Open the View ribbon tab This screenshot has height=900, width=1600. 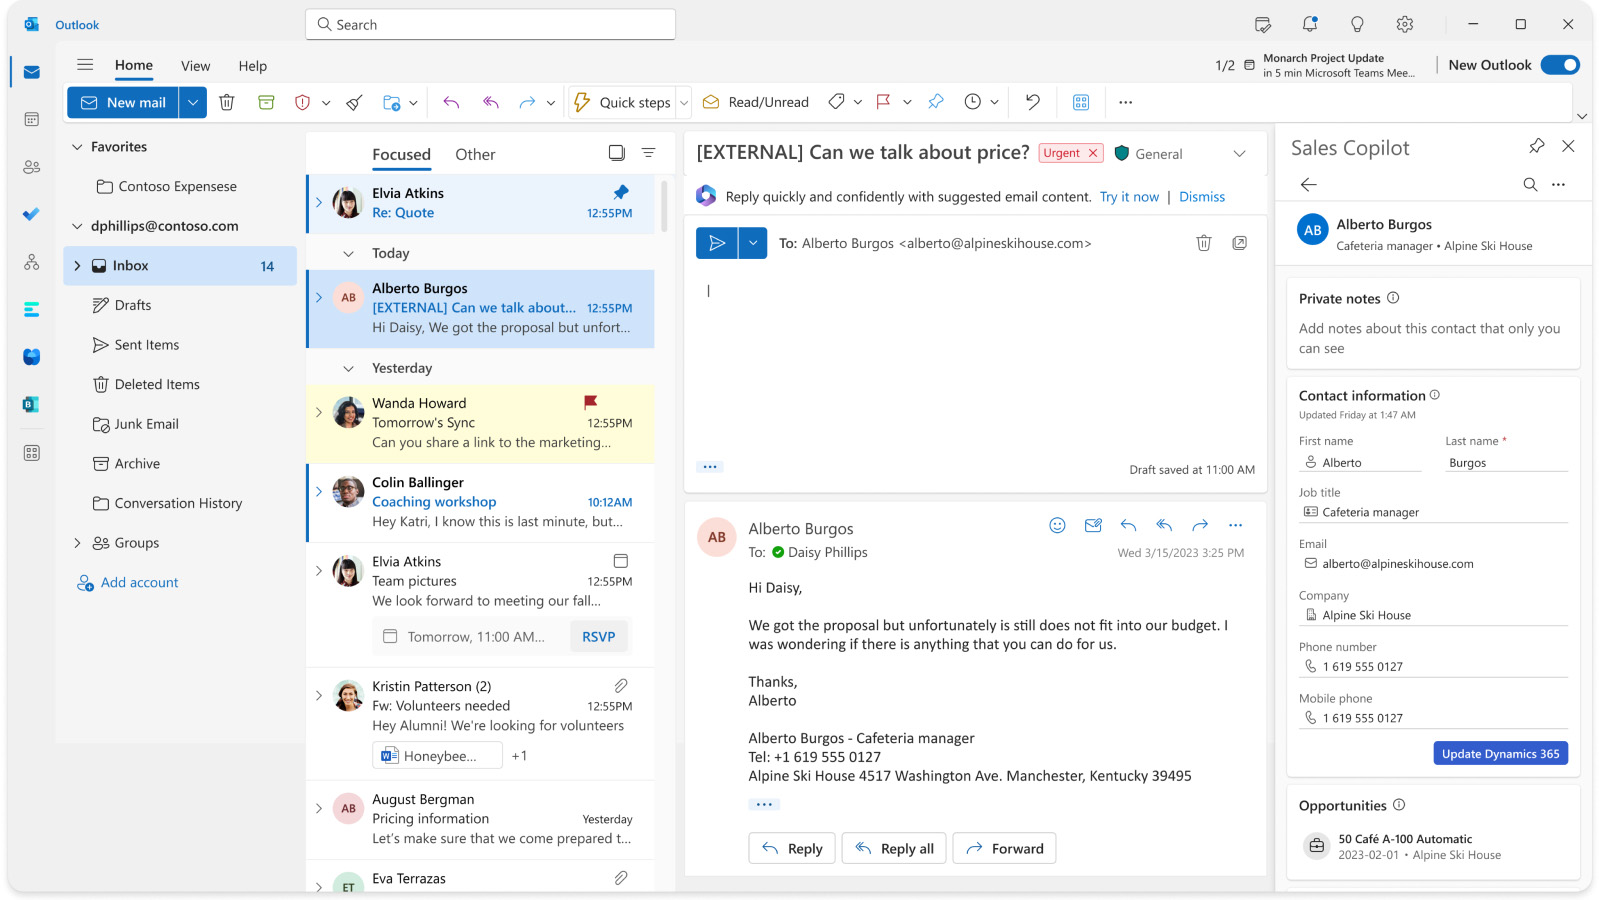(195, 66)
